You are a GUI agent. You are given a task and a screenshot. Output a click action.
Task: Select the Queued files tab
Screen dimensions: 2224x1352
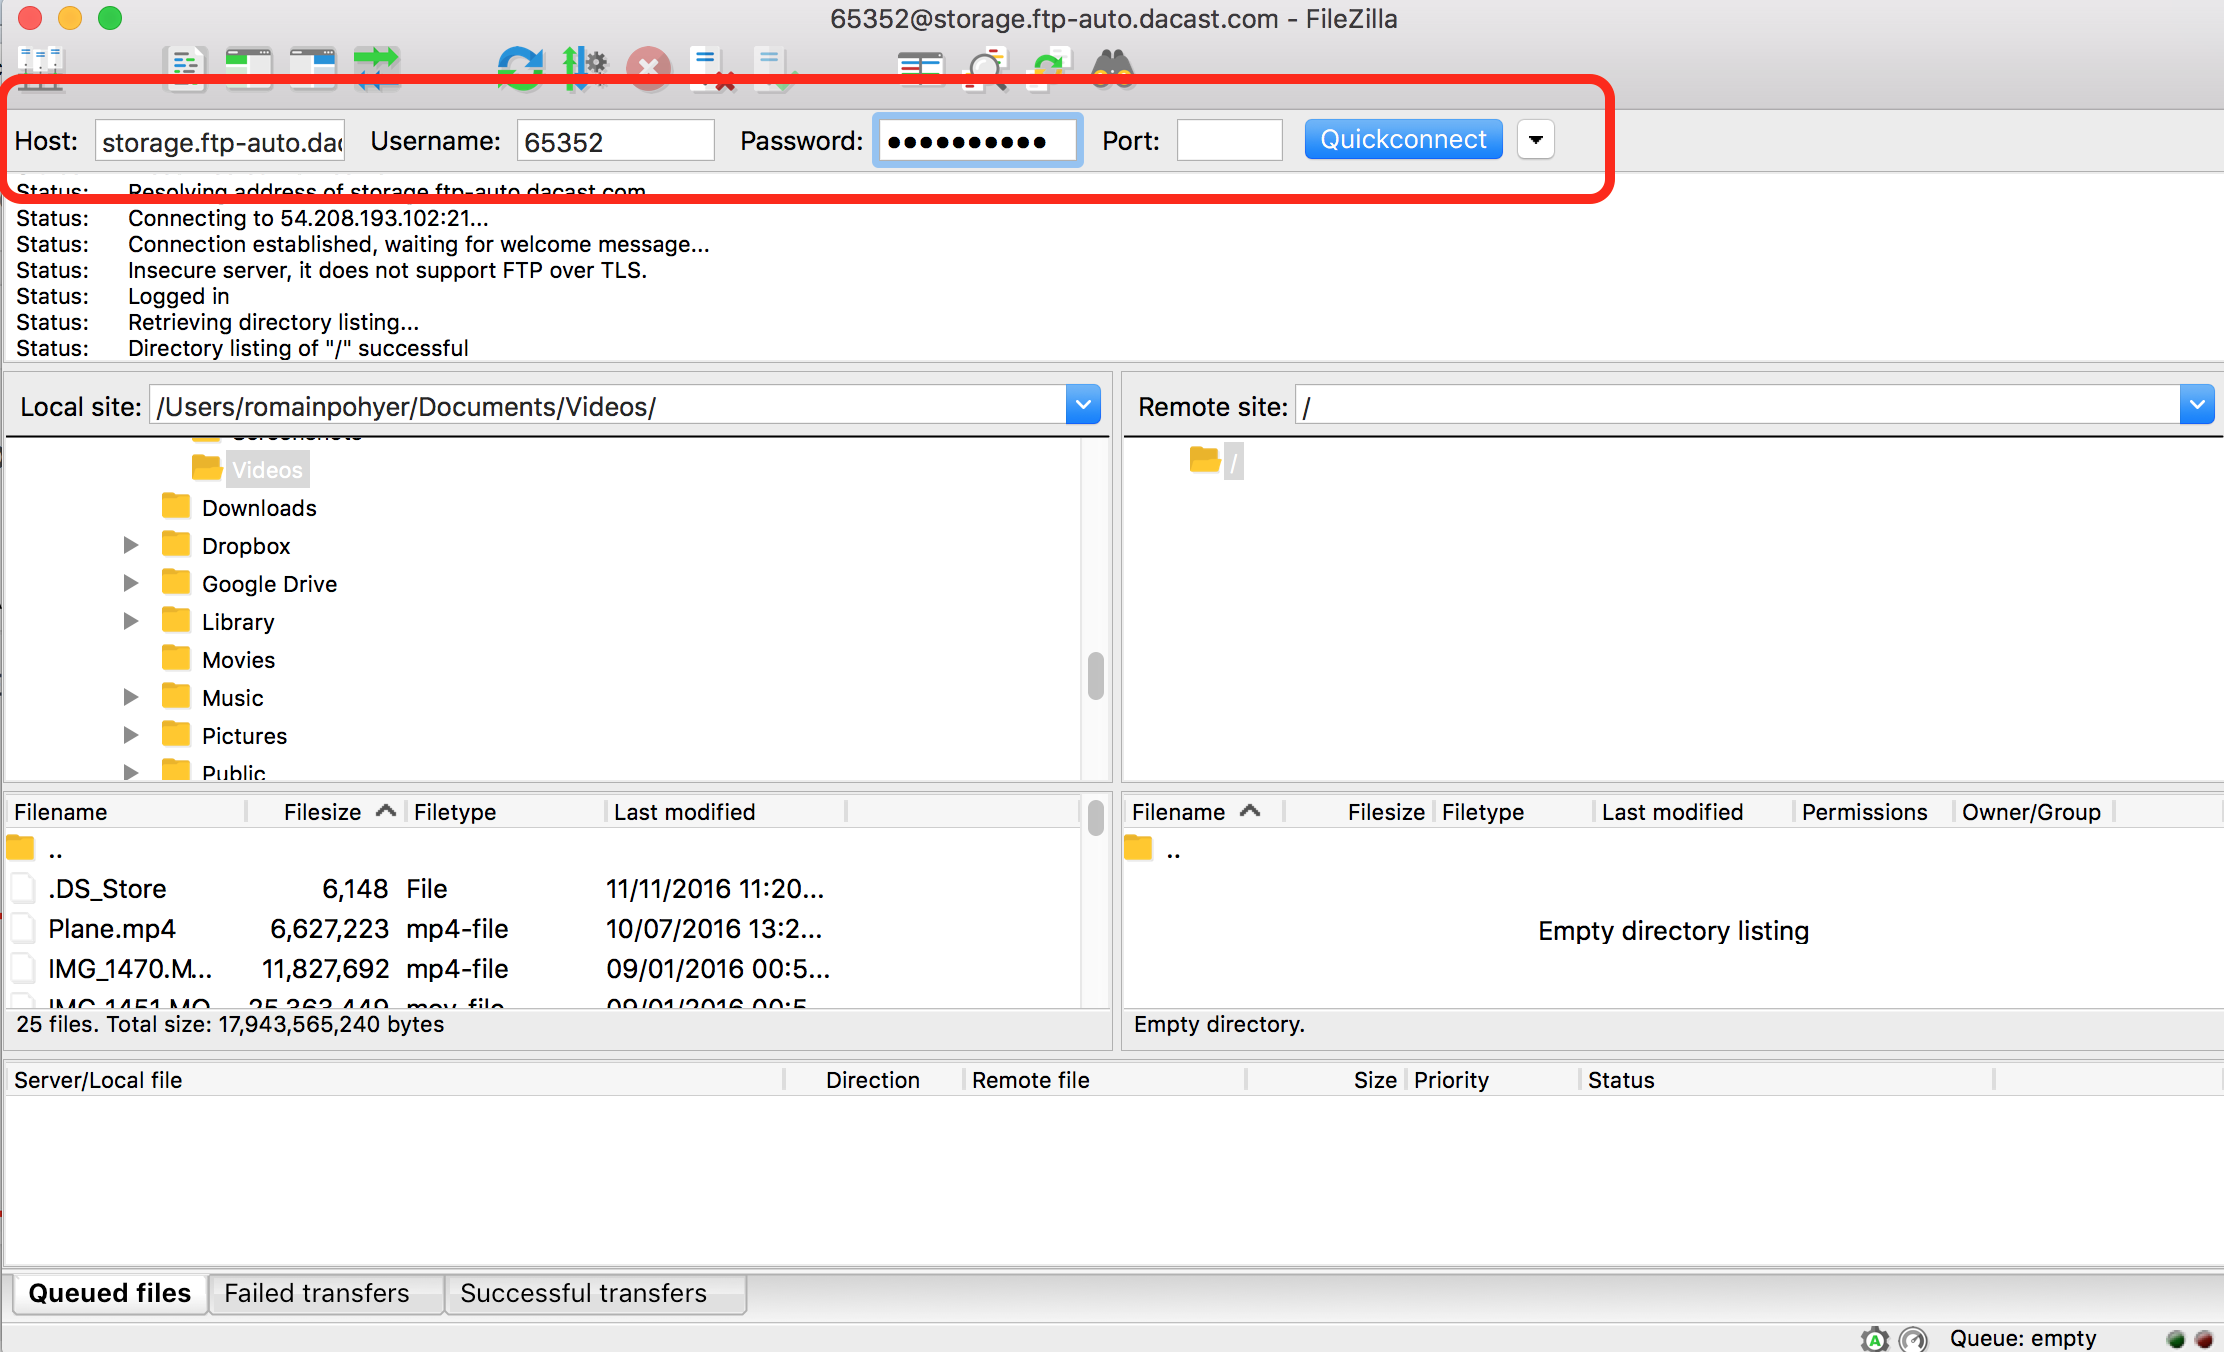coord(110,1293)
